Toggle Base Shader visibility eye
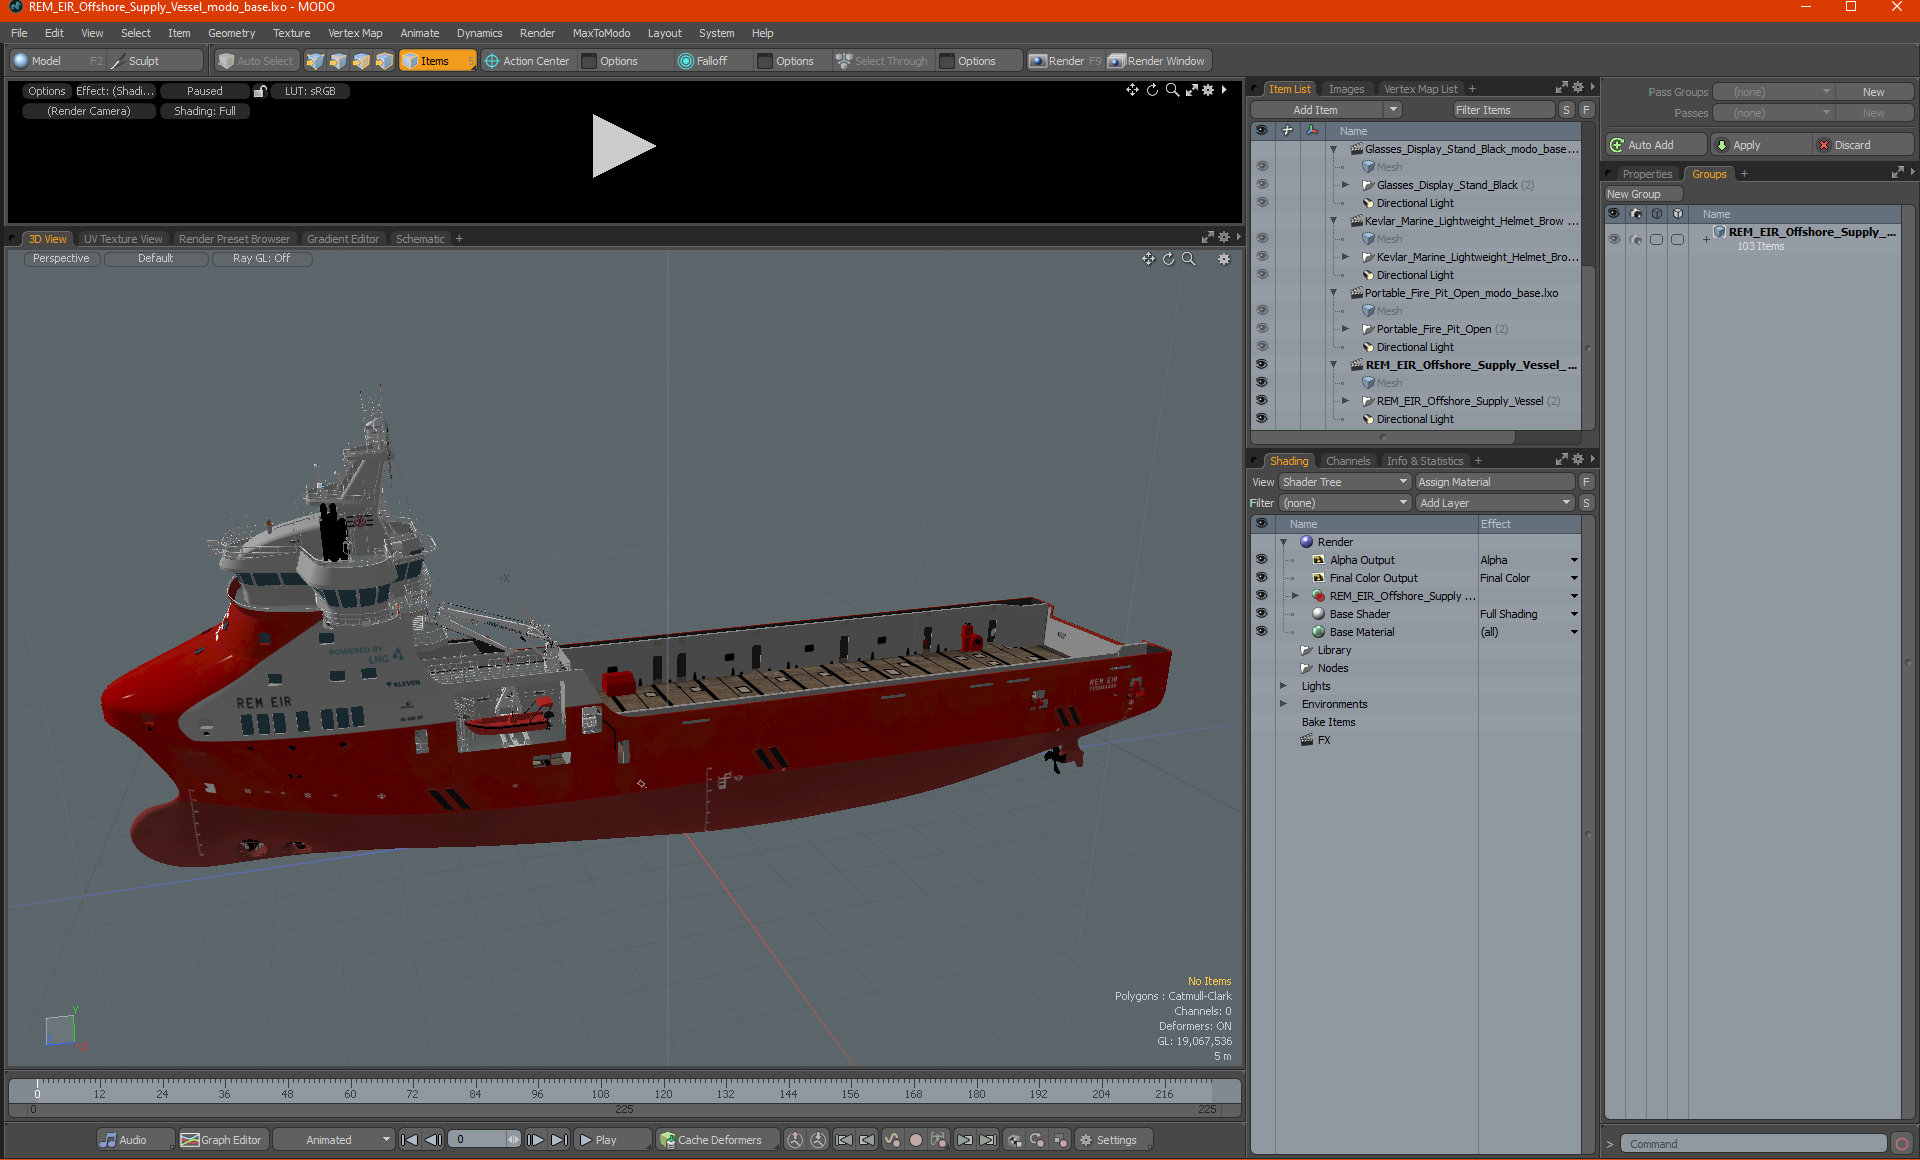The height and width of the screenshot is (1160, 1920). tap(1262, 614)
